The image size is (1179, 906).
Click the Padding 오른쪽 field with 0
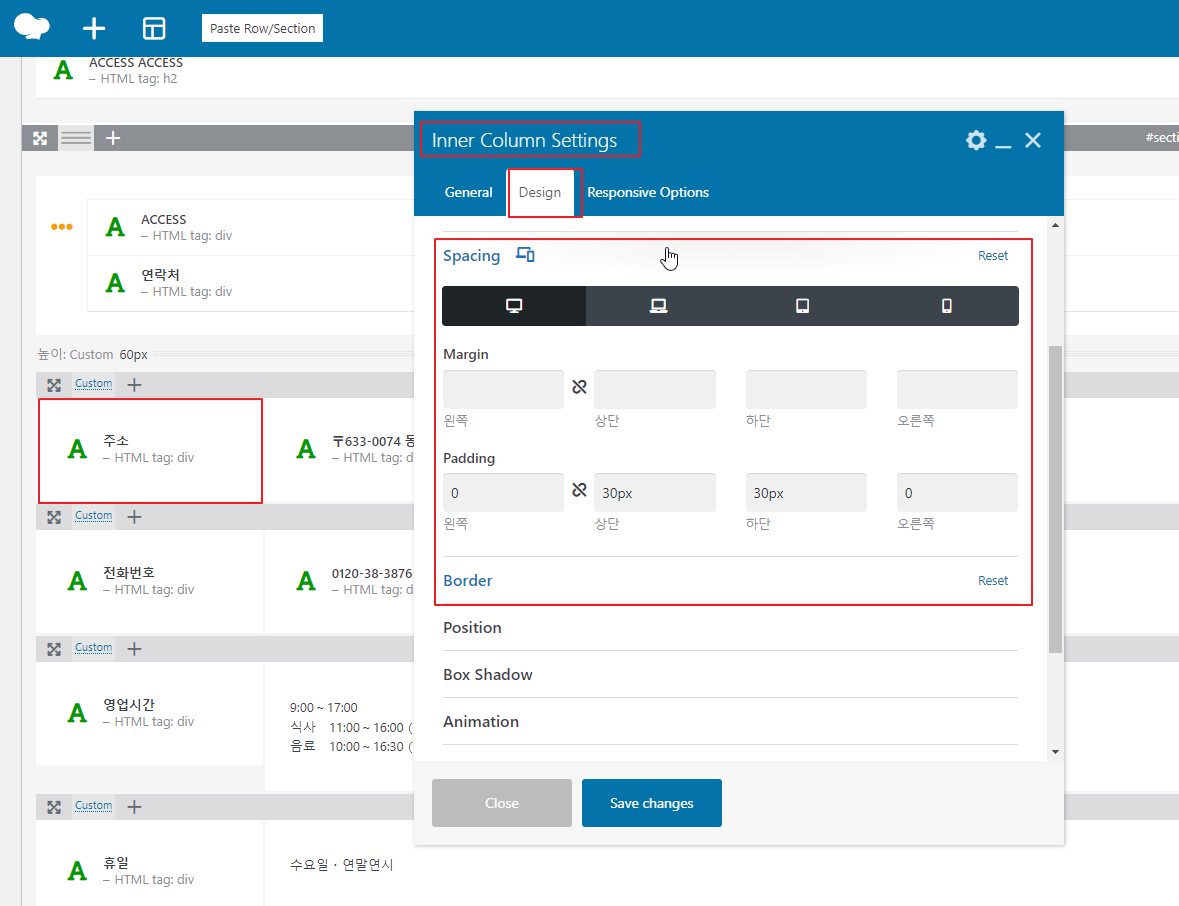click(x=957, y=492)
